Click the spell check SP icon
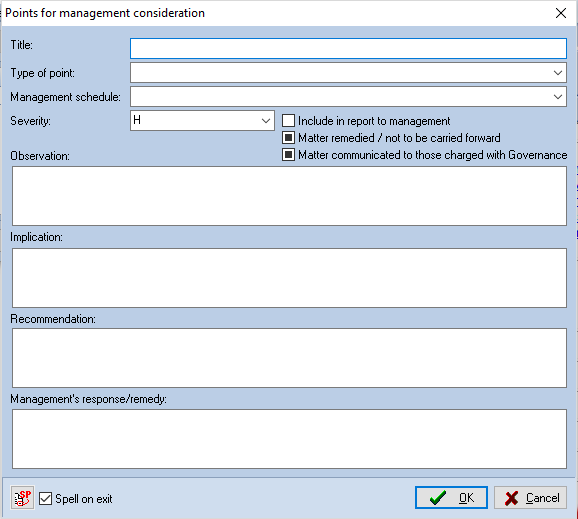This screenshot has height=519, width=578. point(22,498)
